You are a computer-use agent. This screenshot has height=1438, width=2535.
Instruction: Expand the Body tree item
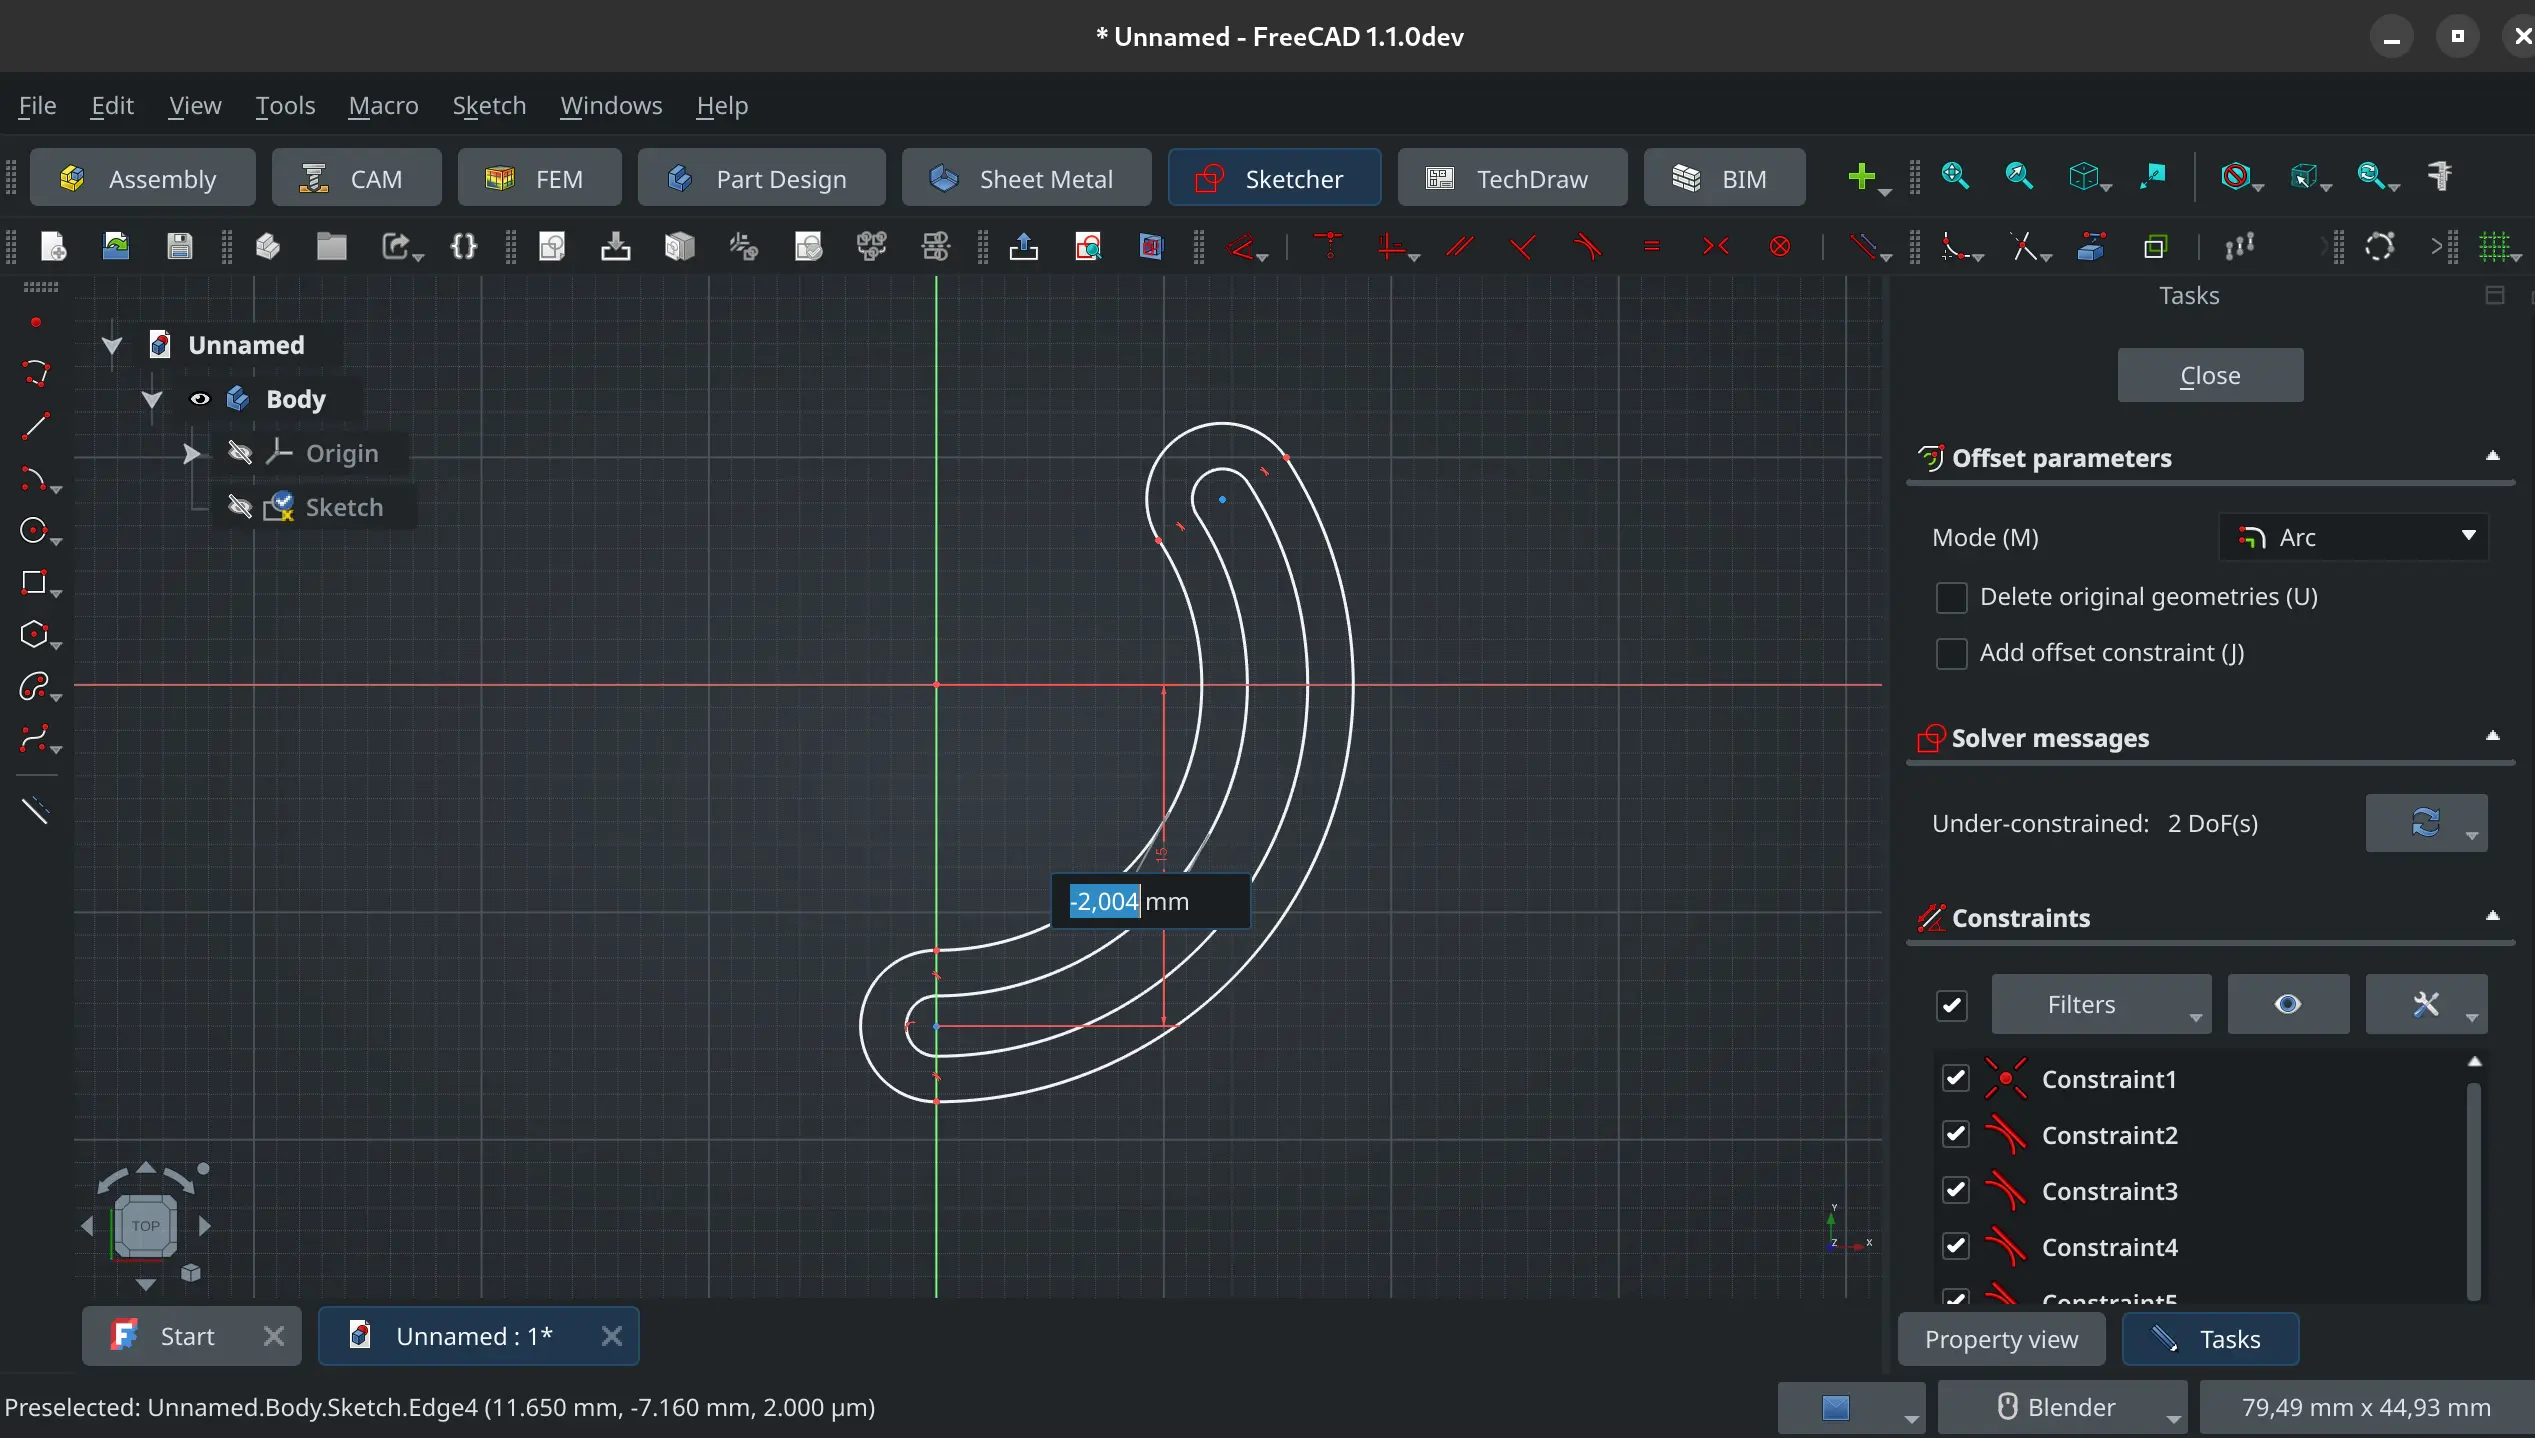tap(151, 397)
